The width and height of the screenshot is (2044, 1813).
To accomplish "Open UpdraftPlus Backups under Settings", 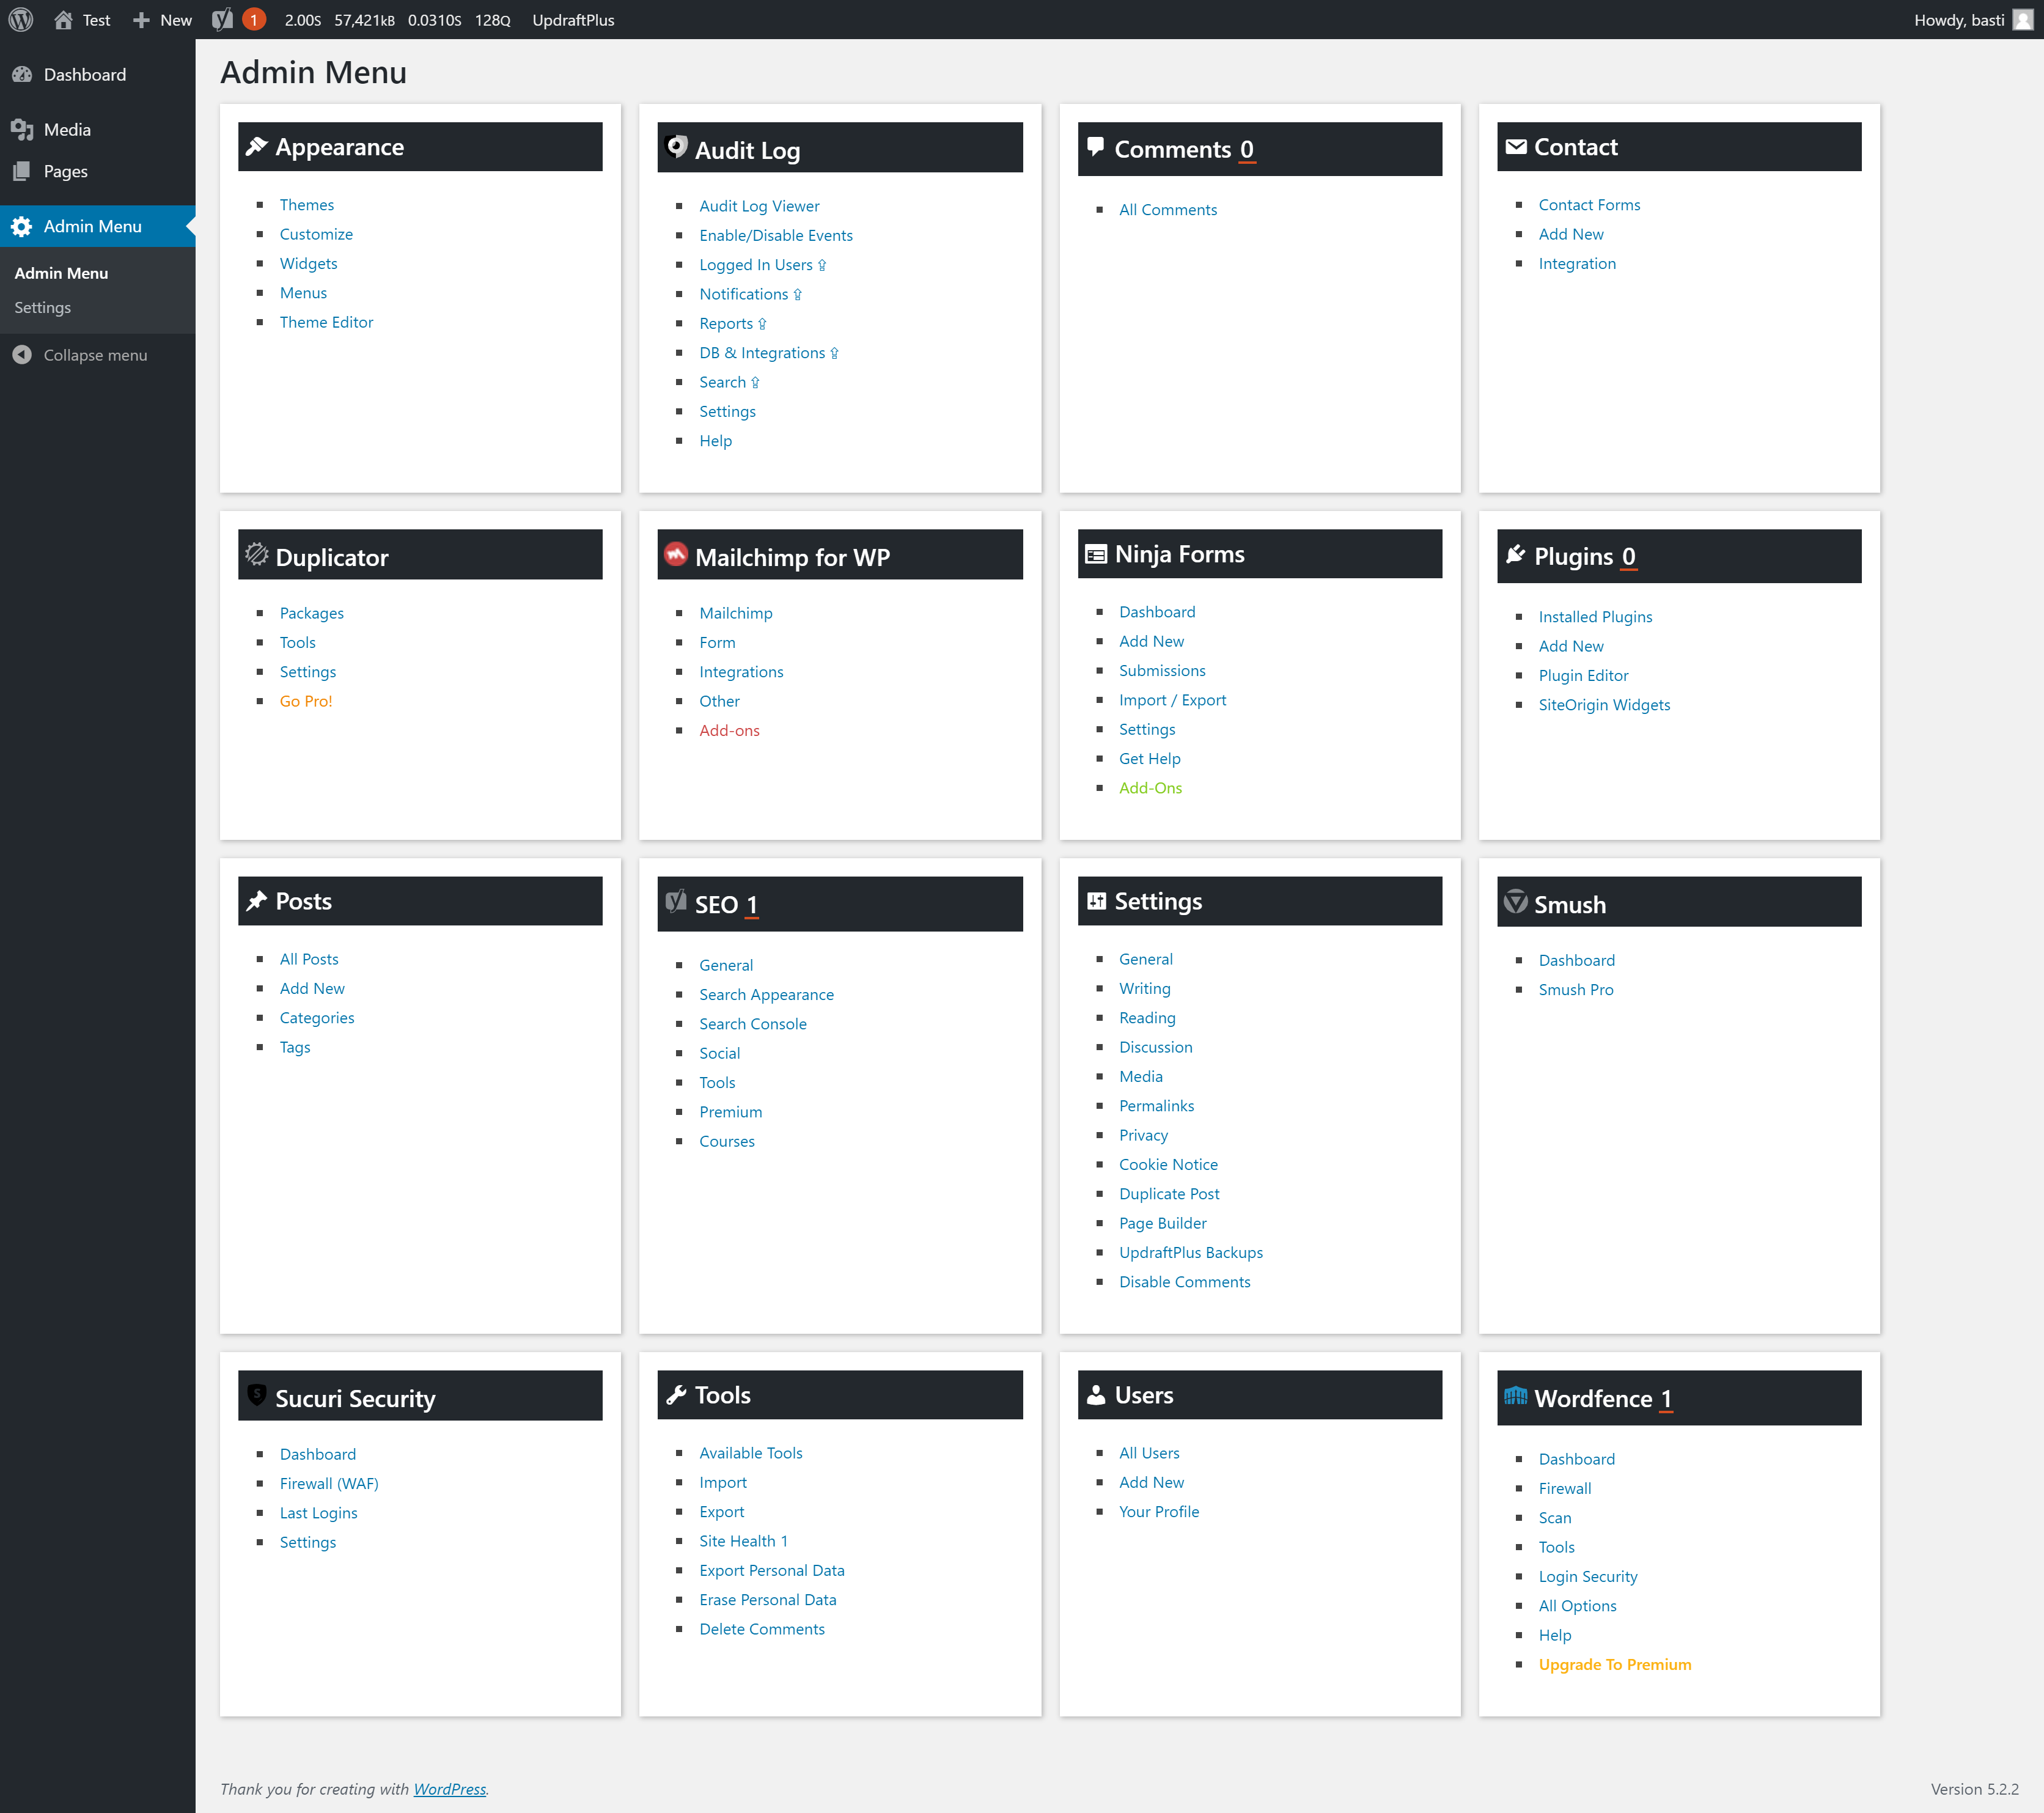I will click(1191, 1253).
